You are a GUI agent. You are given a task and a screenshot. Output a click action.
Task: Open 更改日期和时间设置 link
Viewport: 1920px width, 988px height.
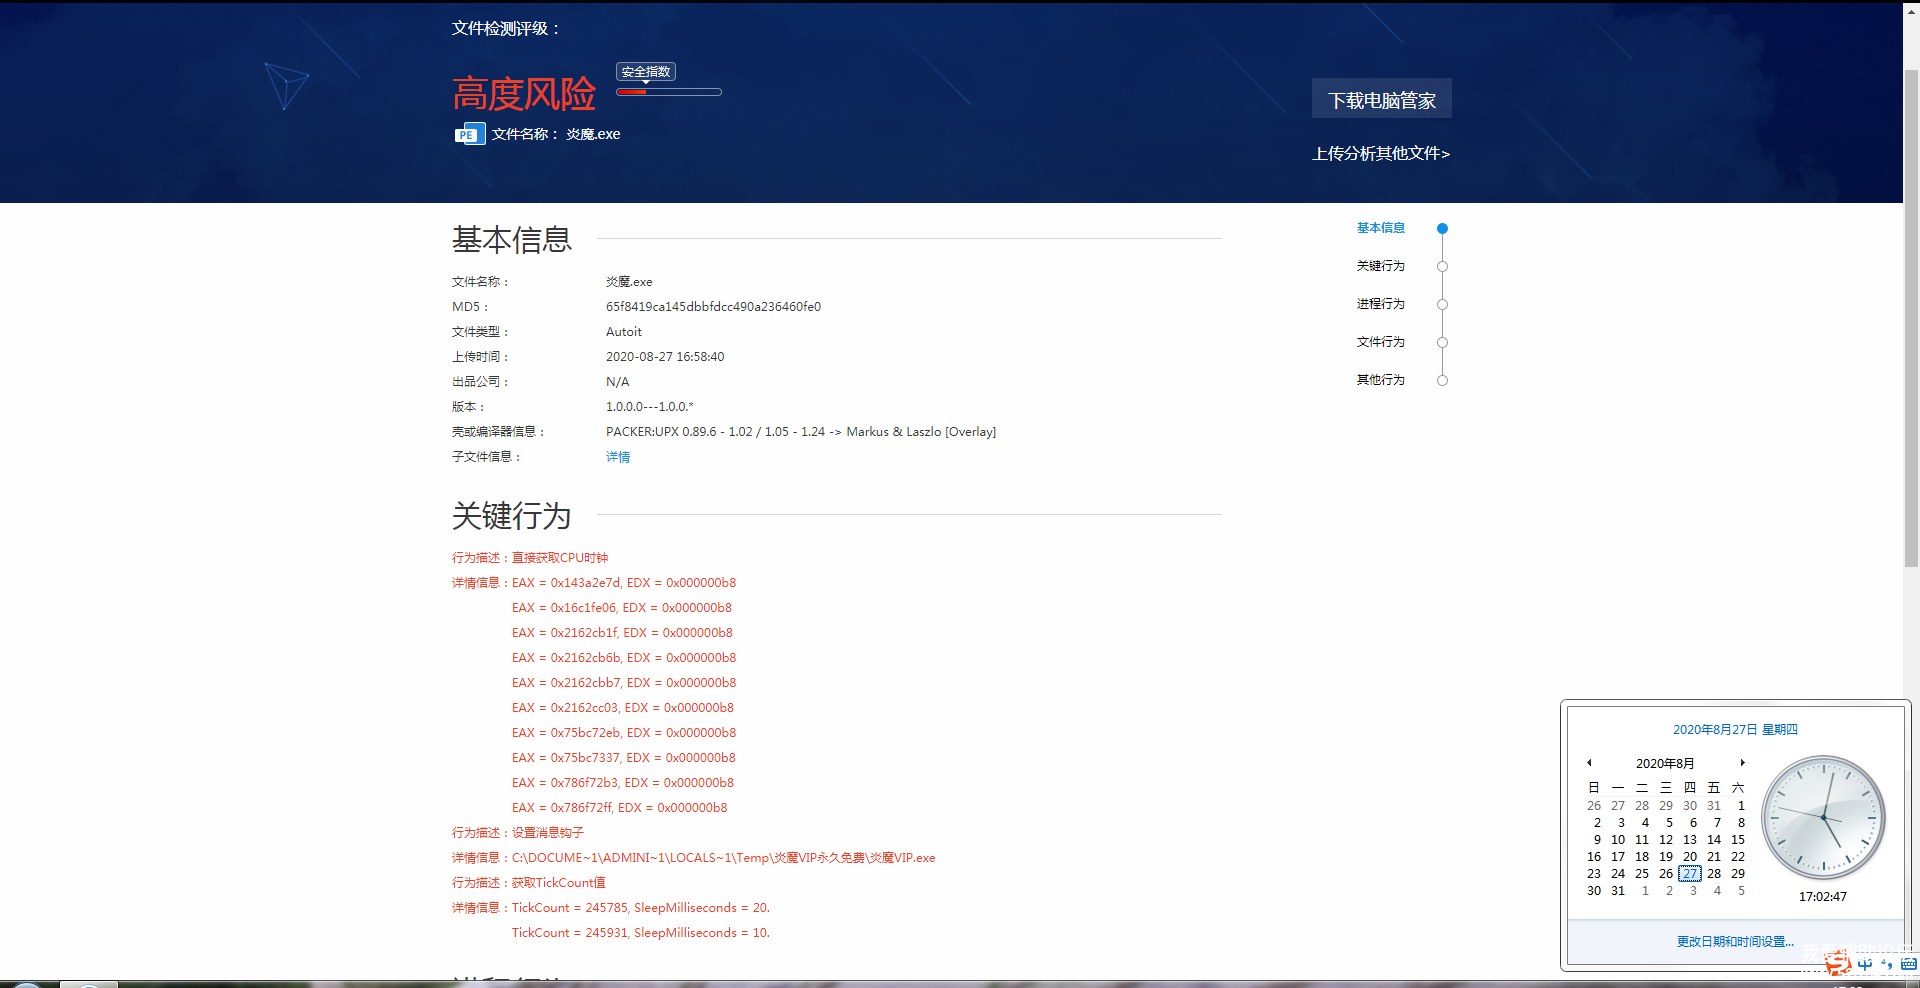[x=1735, y=942]
